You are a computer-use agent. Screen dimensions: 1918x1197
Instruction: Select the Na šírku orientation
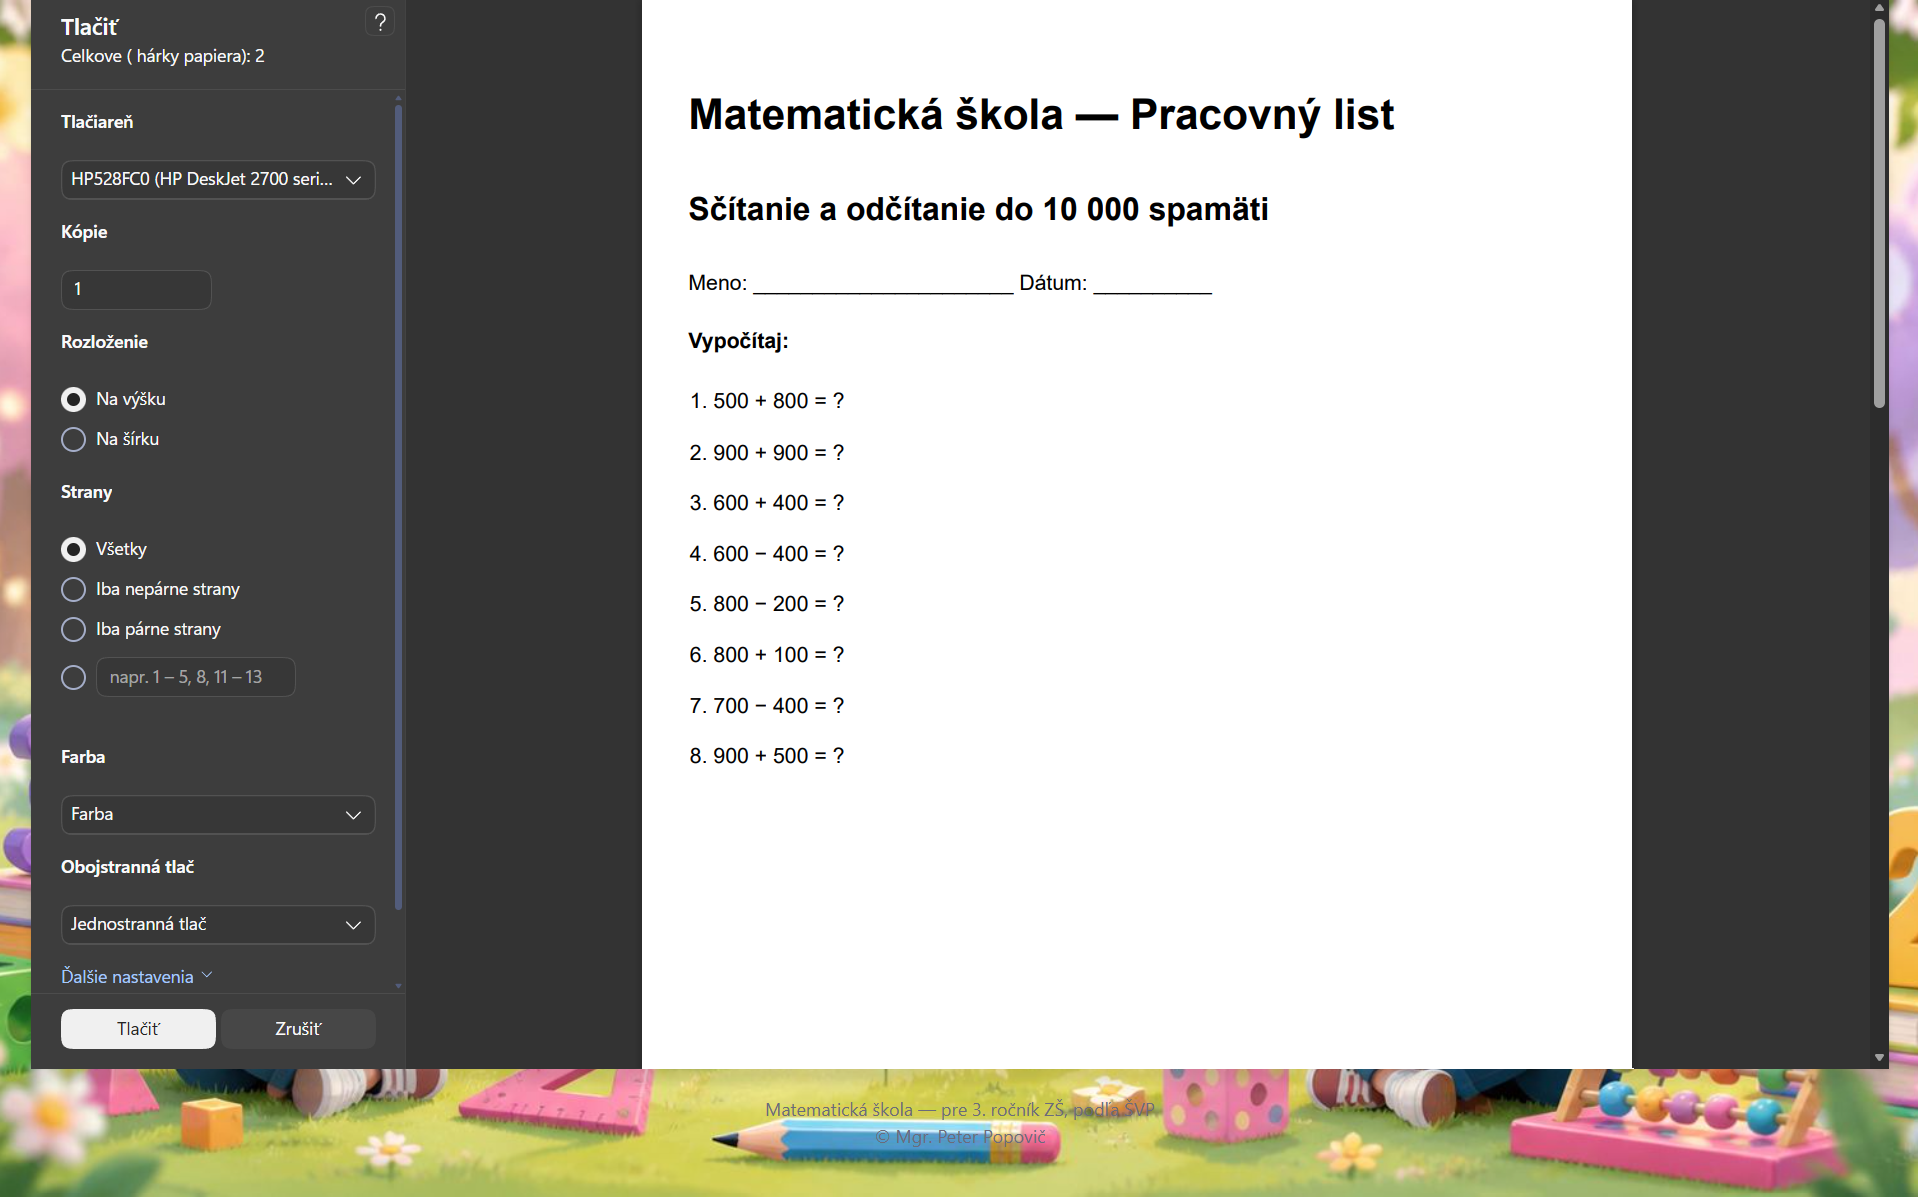(73, 439)
